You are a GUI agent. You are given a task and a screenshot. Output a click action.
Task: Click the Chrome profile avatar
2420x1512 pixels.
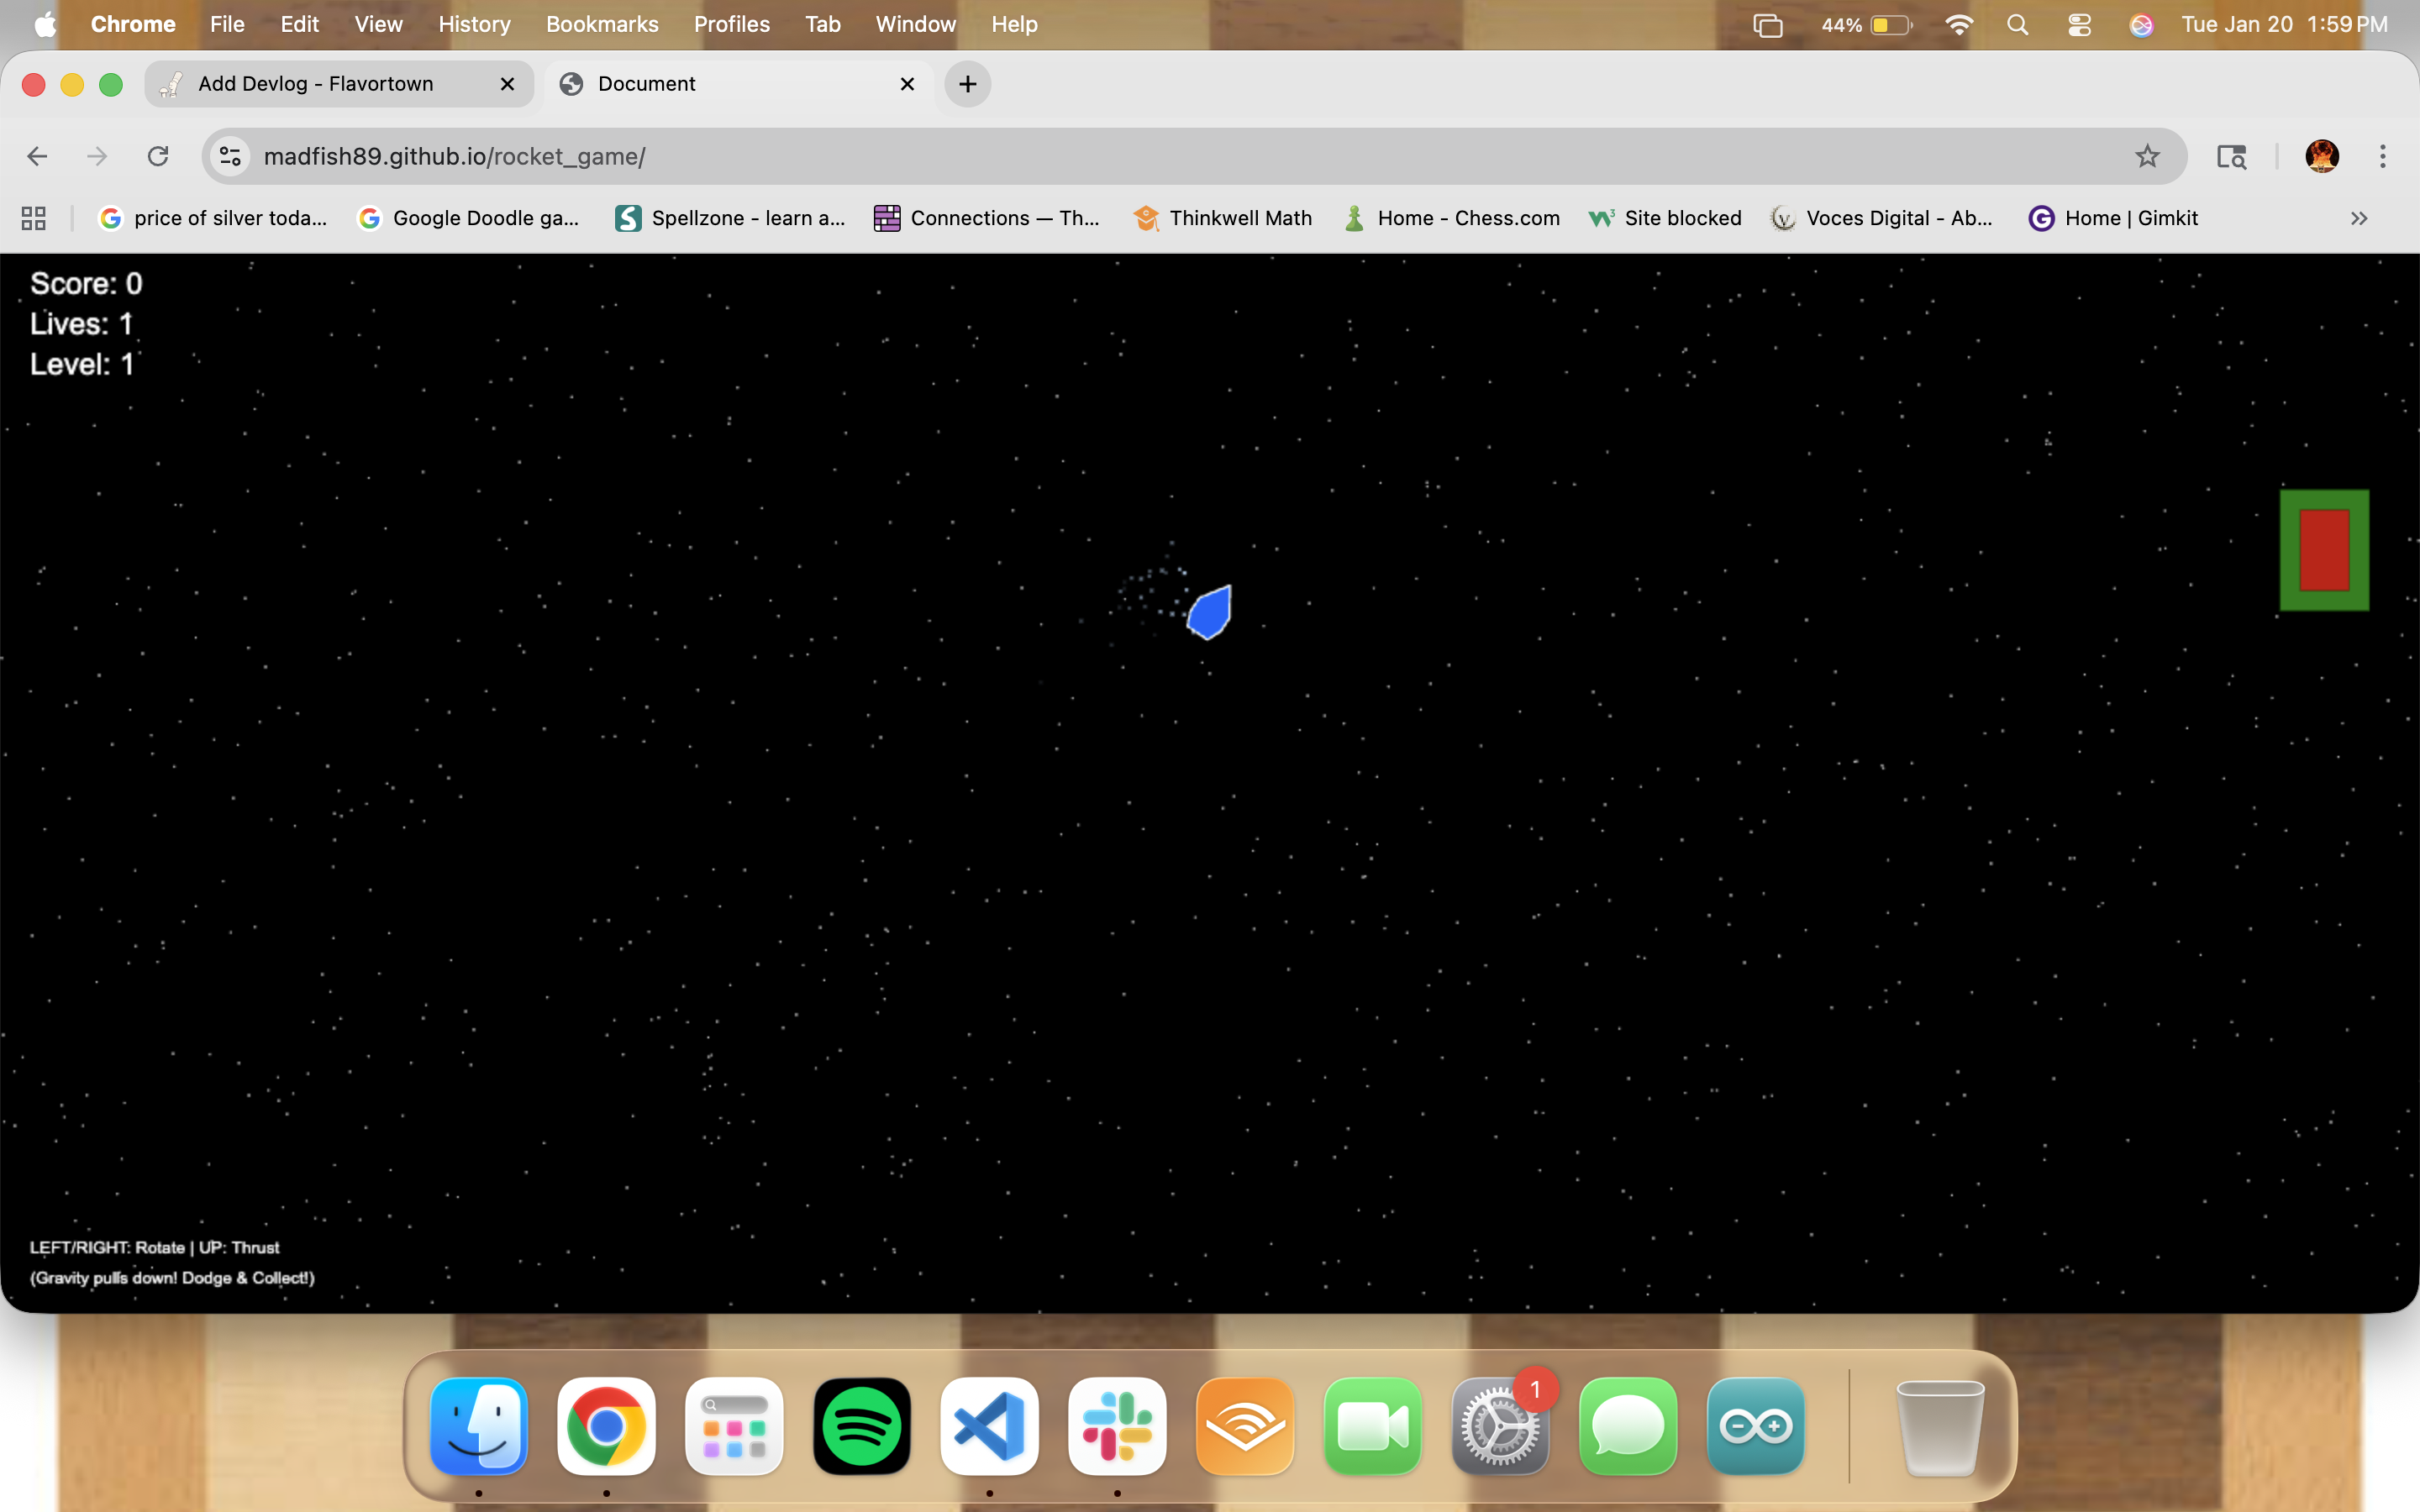pyautogui.click(x=2321, y=156)
